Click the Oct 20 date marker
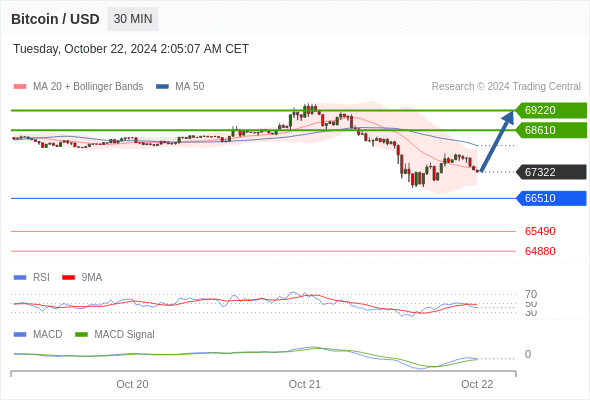The width and height of the screenshot is (590, 400). pyautogui.click(x=132, y=384)
